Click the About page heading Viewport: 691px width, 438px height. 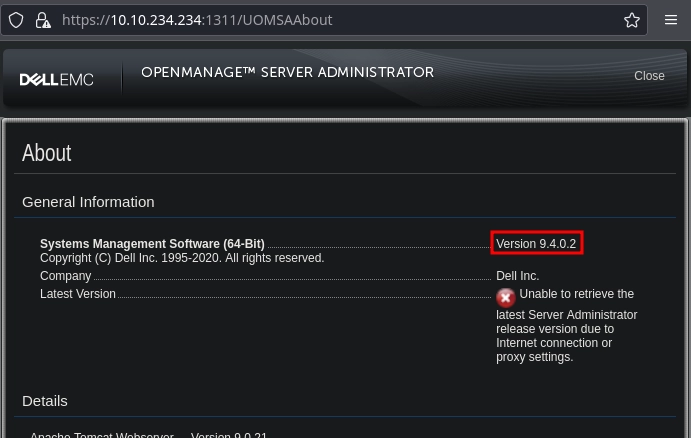47,153
